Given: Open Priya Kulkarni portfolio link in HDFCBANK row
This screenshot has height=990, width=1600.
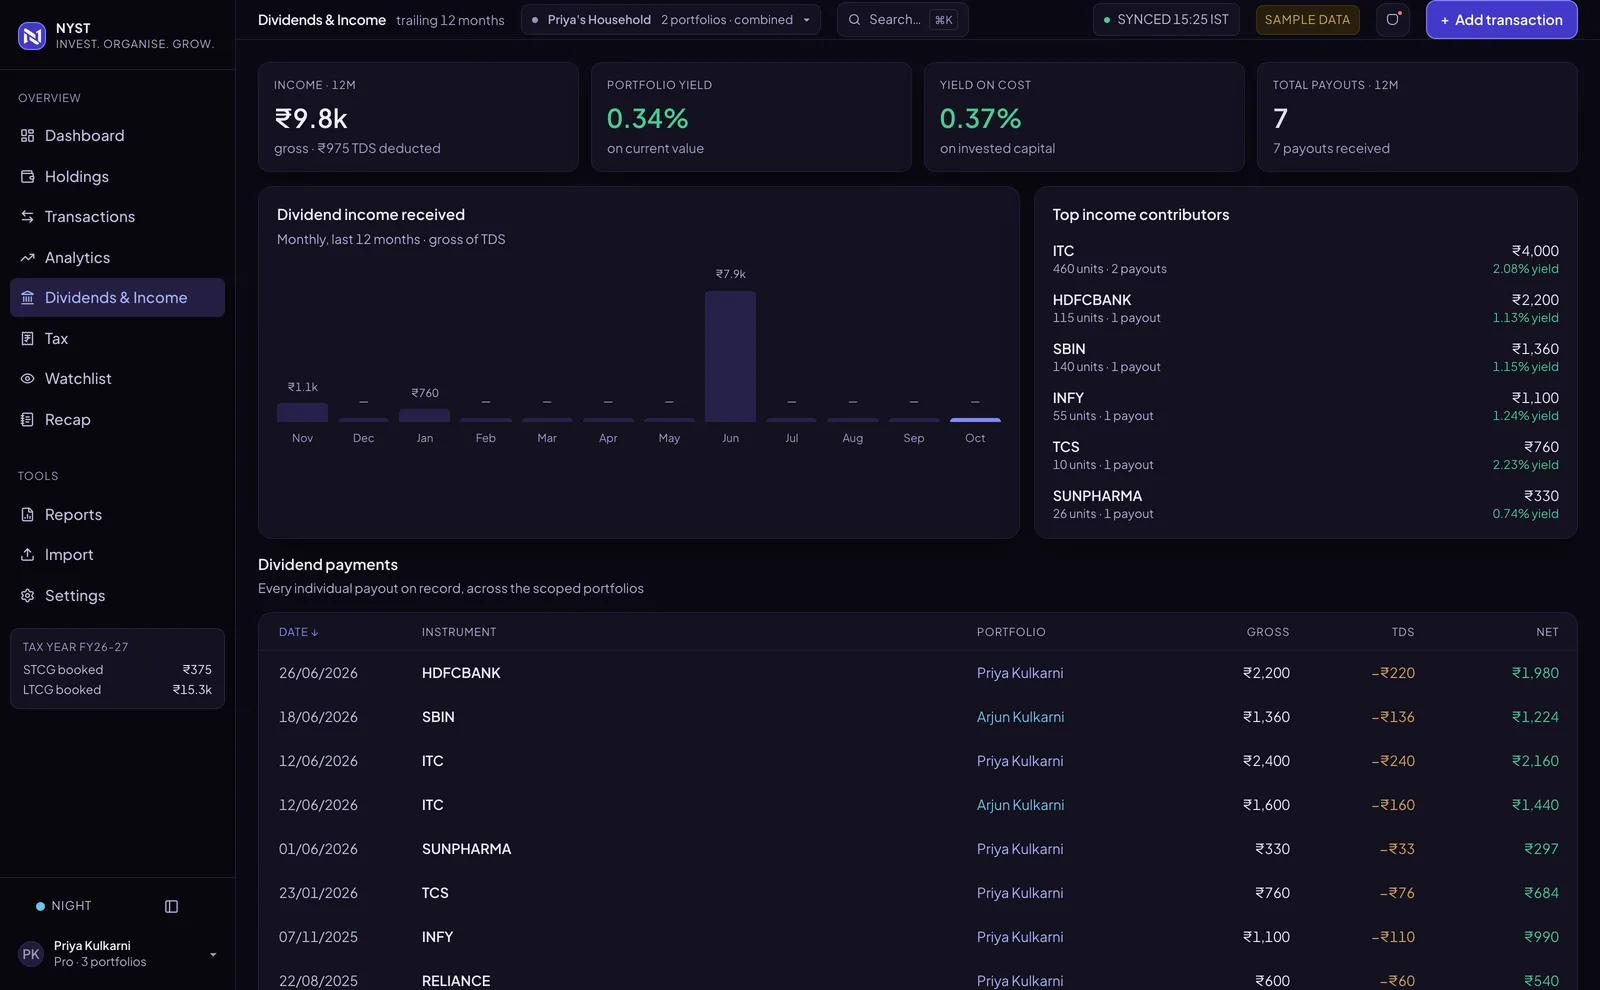Looking at the screenshot, I should tap(1020, 673).
